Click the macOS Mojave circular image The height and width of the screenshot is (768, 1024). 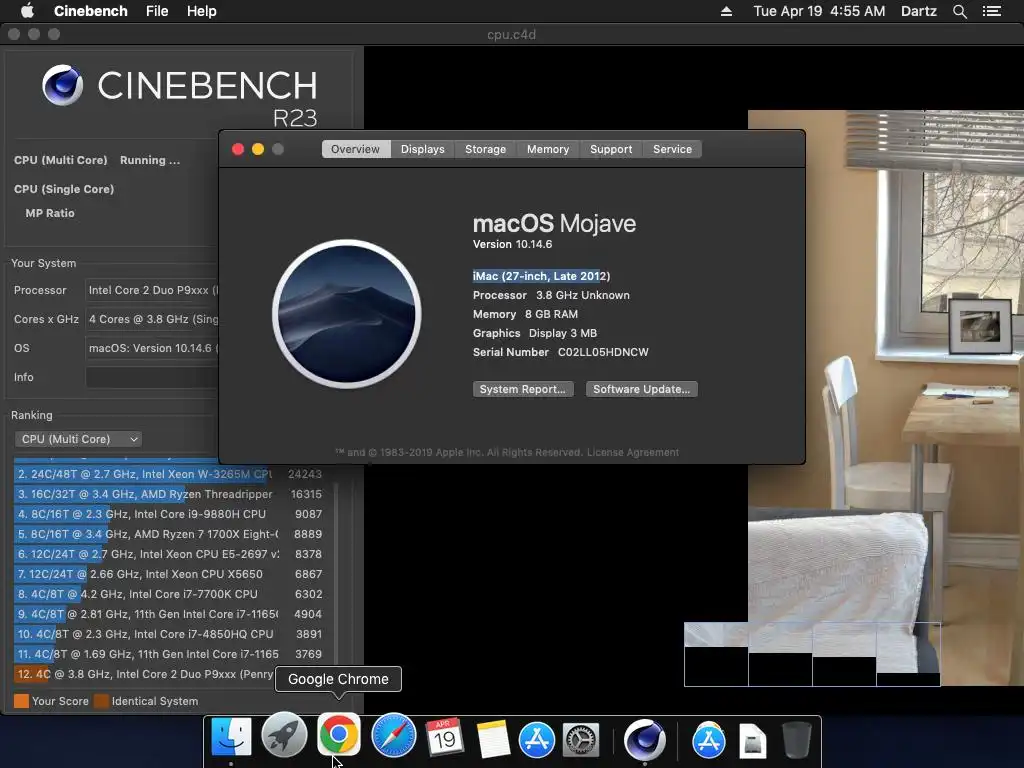pyautogui.click(x=347, y=314)
